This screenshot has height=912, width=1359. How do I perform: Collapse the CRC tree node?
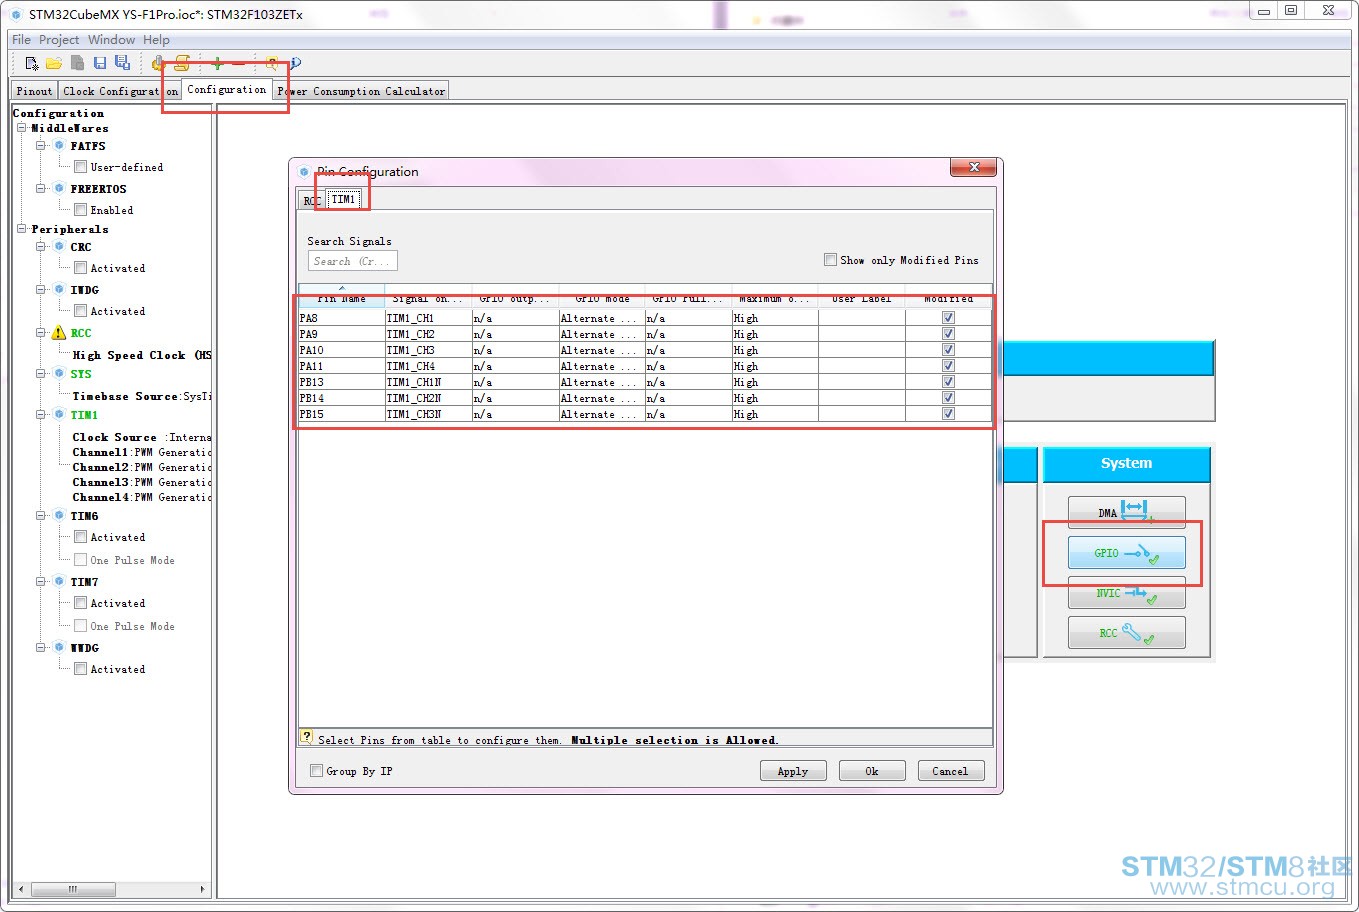(41, 247)
